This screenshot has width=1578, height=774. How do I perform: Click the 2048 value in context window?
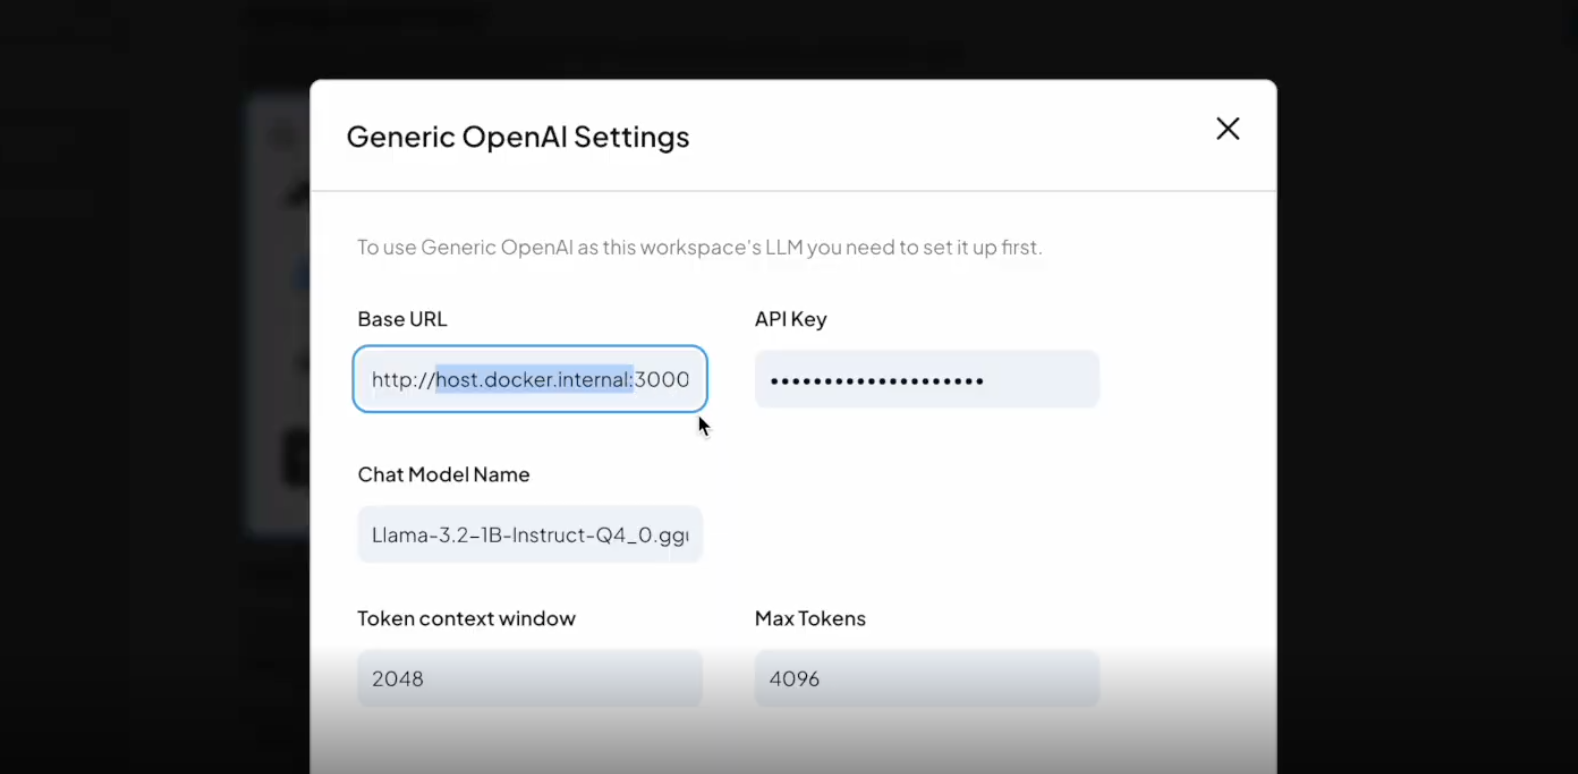398,679
